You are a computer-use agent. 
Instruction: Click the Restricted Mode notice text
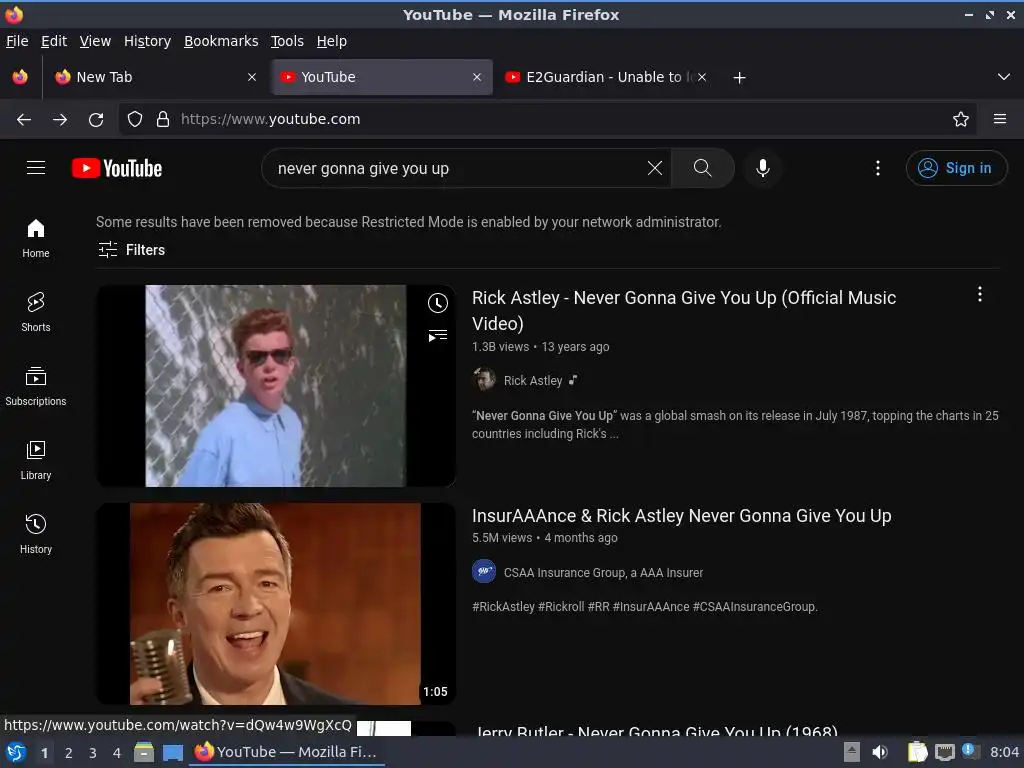(409, 222)
